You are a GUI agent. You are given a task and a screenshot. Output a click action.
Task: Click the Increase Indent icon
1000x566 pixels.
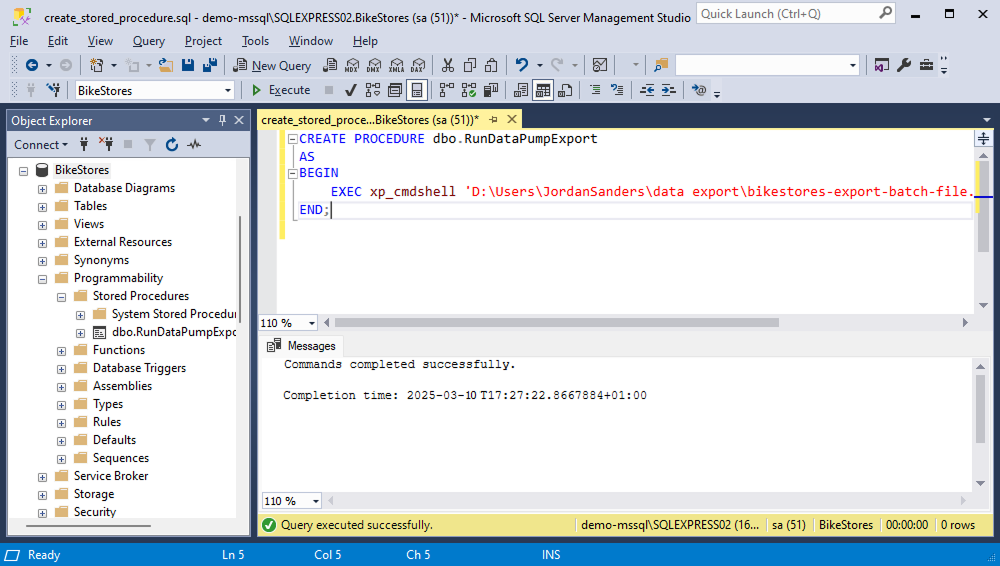point(668,91)
